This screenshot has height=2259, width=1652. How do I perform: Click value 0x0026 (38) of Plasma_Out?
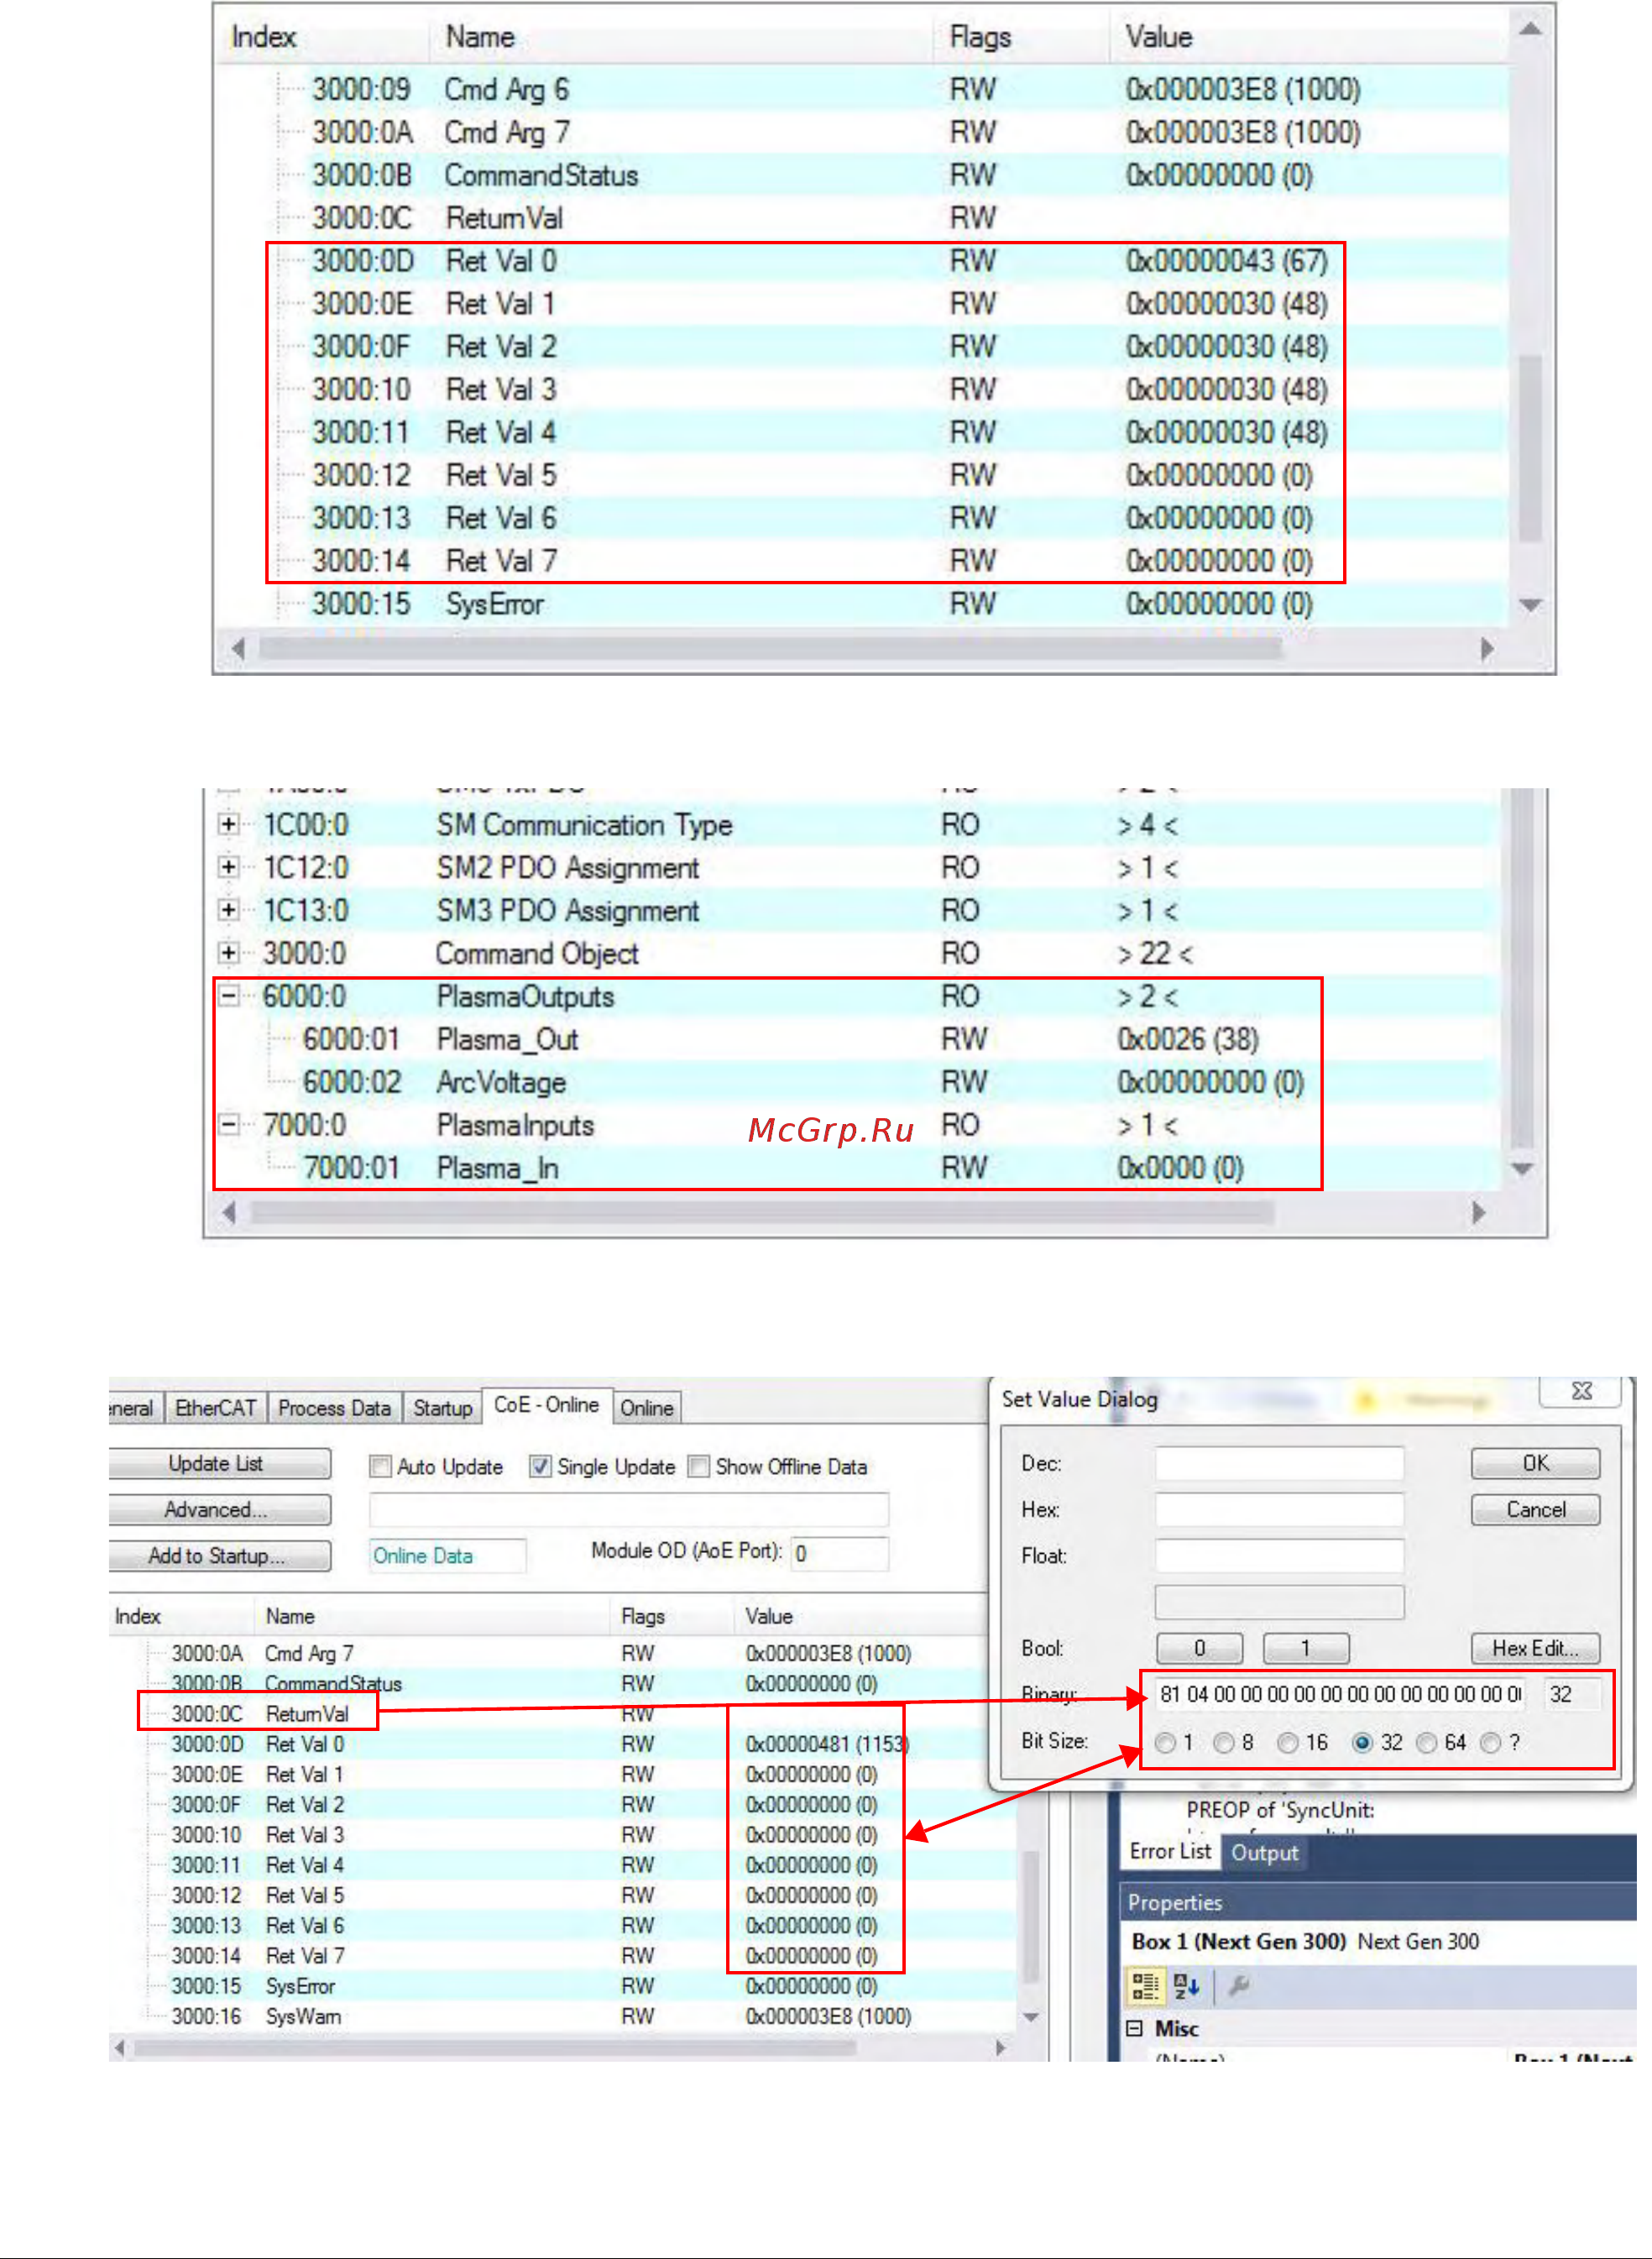(1187, 1039)
